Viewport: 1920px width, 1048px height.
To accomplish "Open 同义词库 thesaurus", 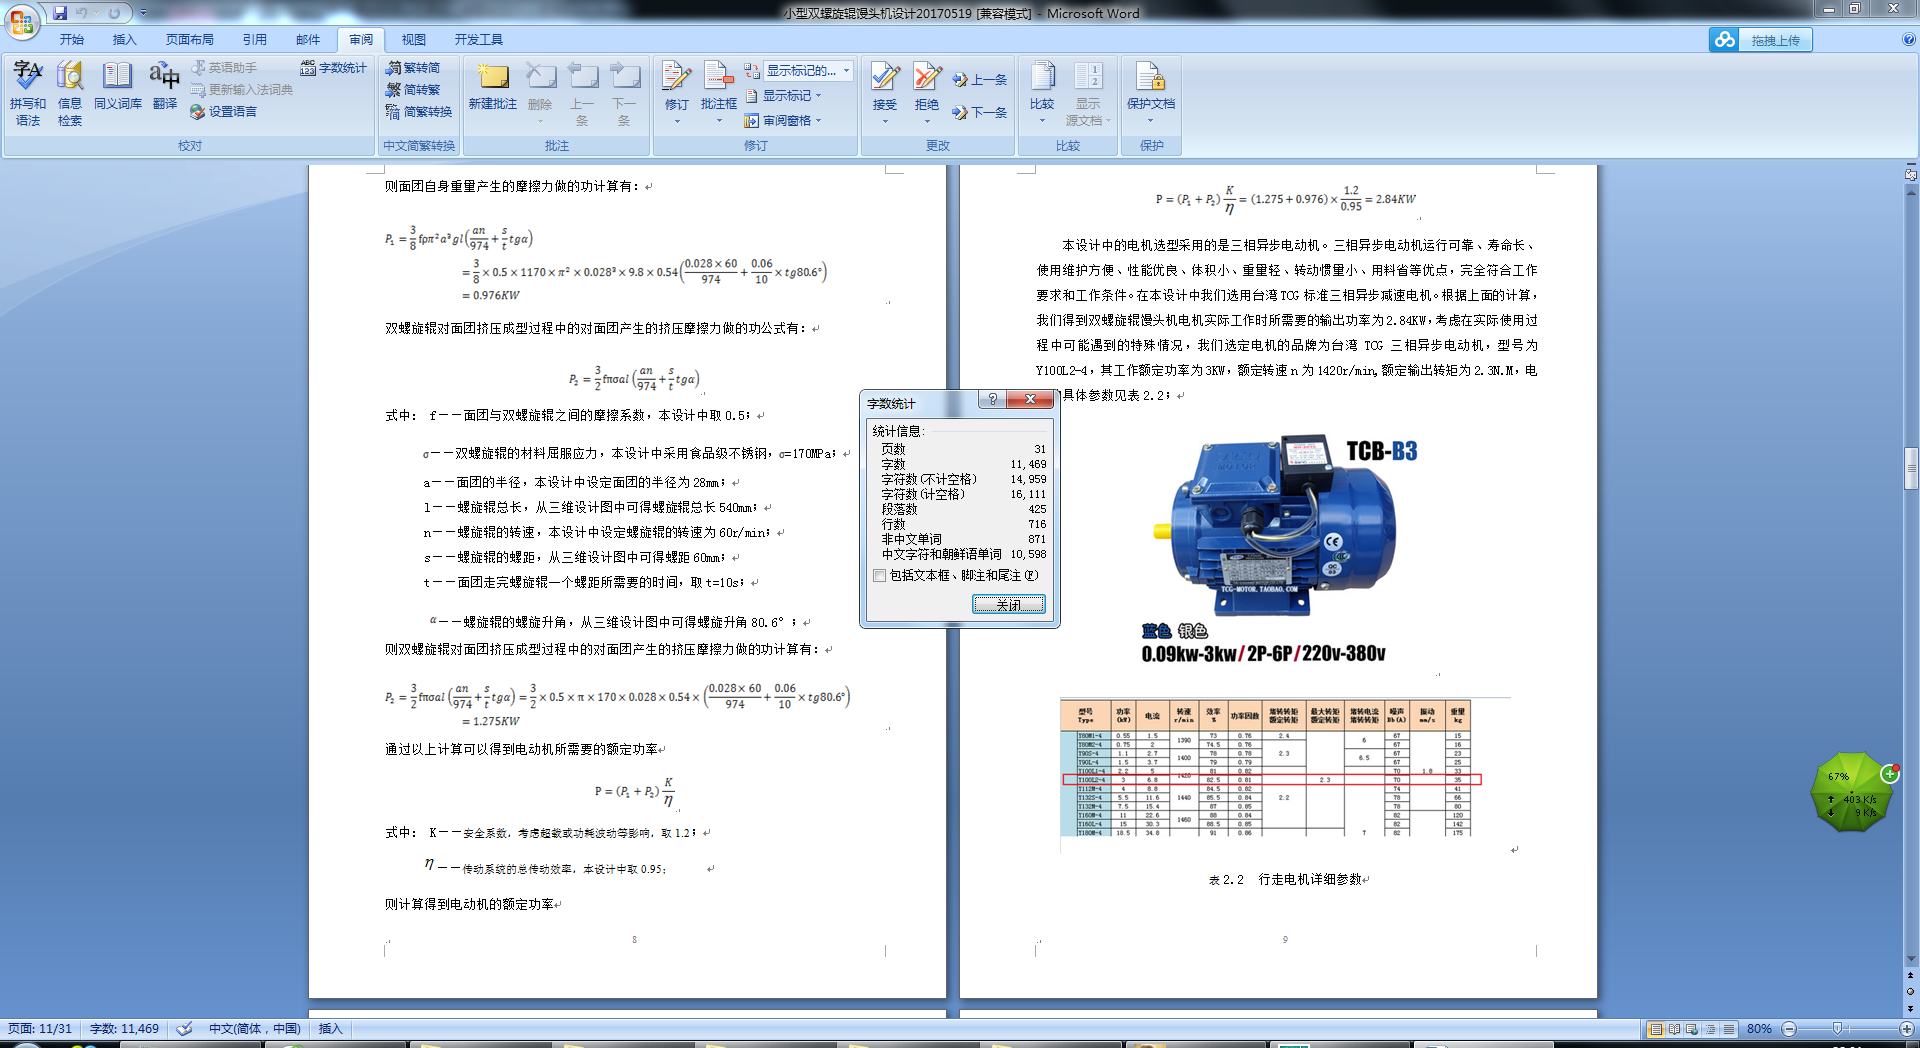I will pos(118,85).
